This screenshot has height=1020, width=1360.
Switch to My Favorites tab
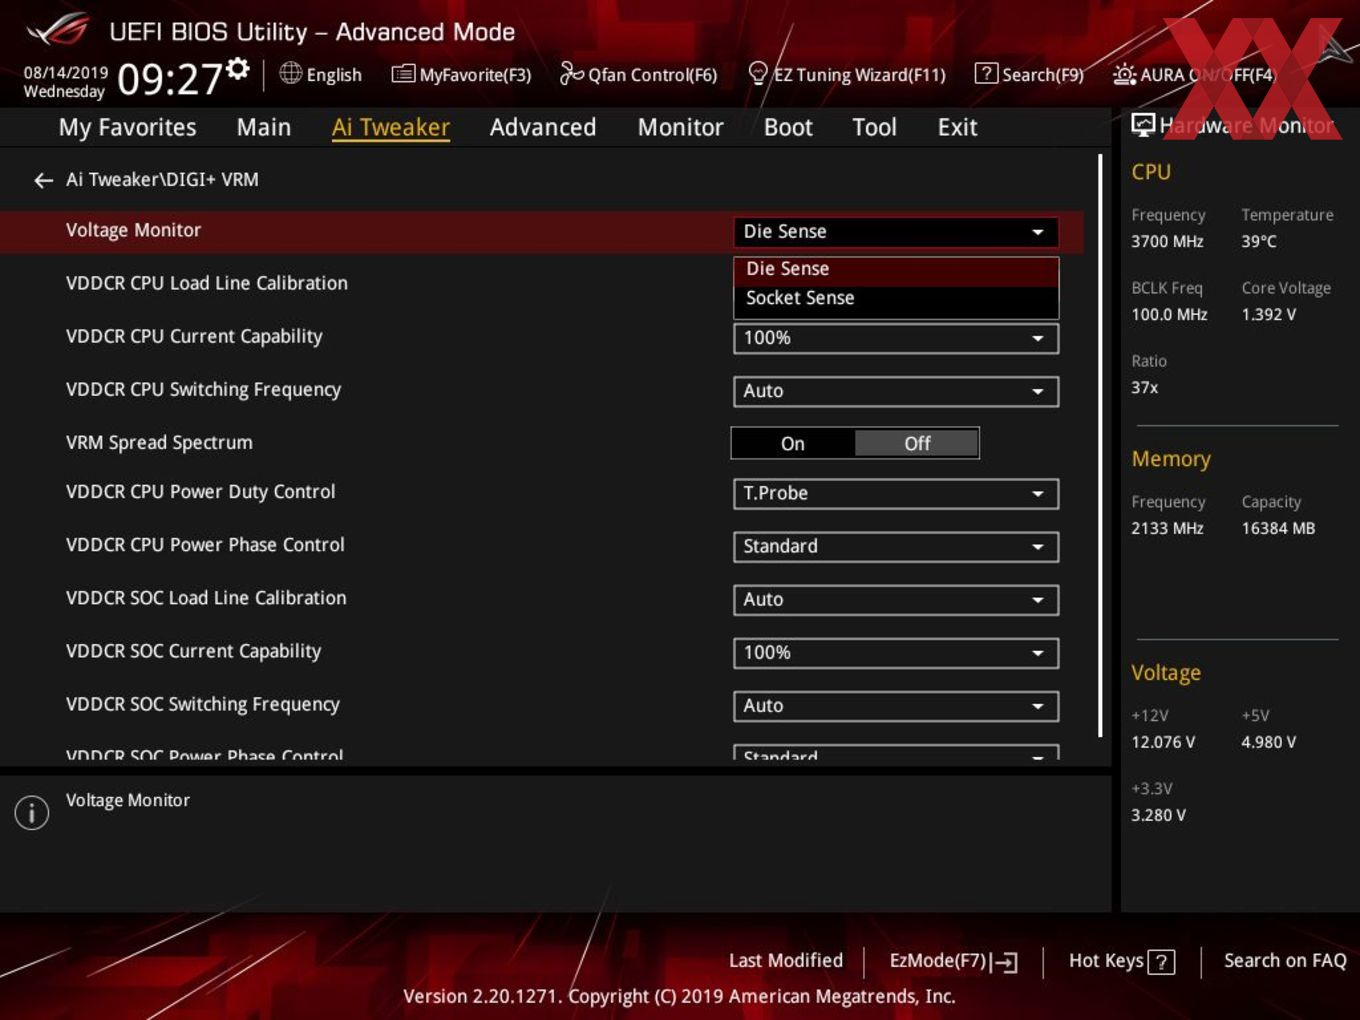coord(127,128)
